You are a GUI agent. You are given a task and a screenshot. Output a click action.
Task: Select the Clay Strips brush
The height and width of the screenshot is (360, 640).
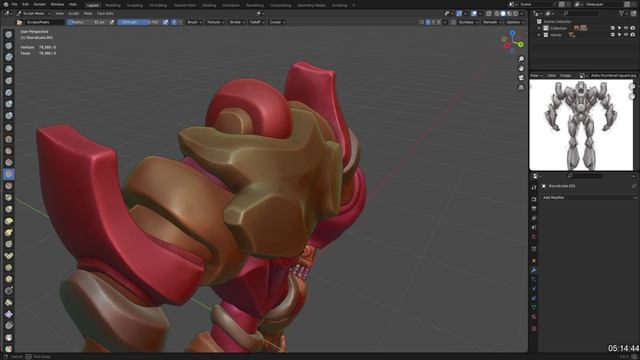tap(9, 69)
